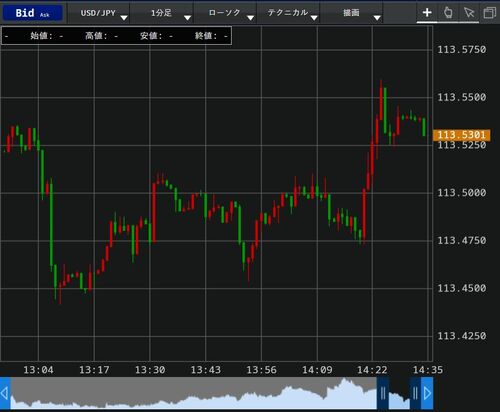Select the crosshair plus cursor tool

tap(427, 13)
